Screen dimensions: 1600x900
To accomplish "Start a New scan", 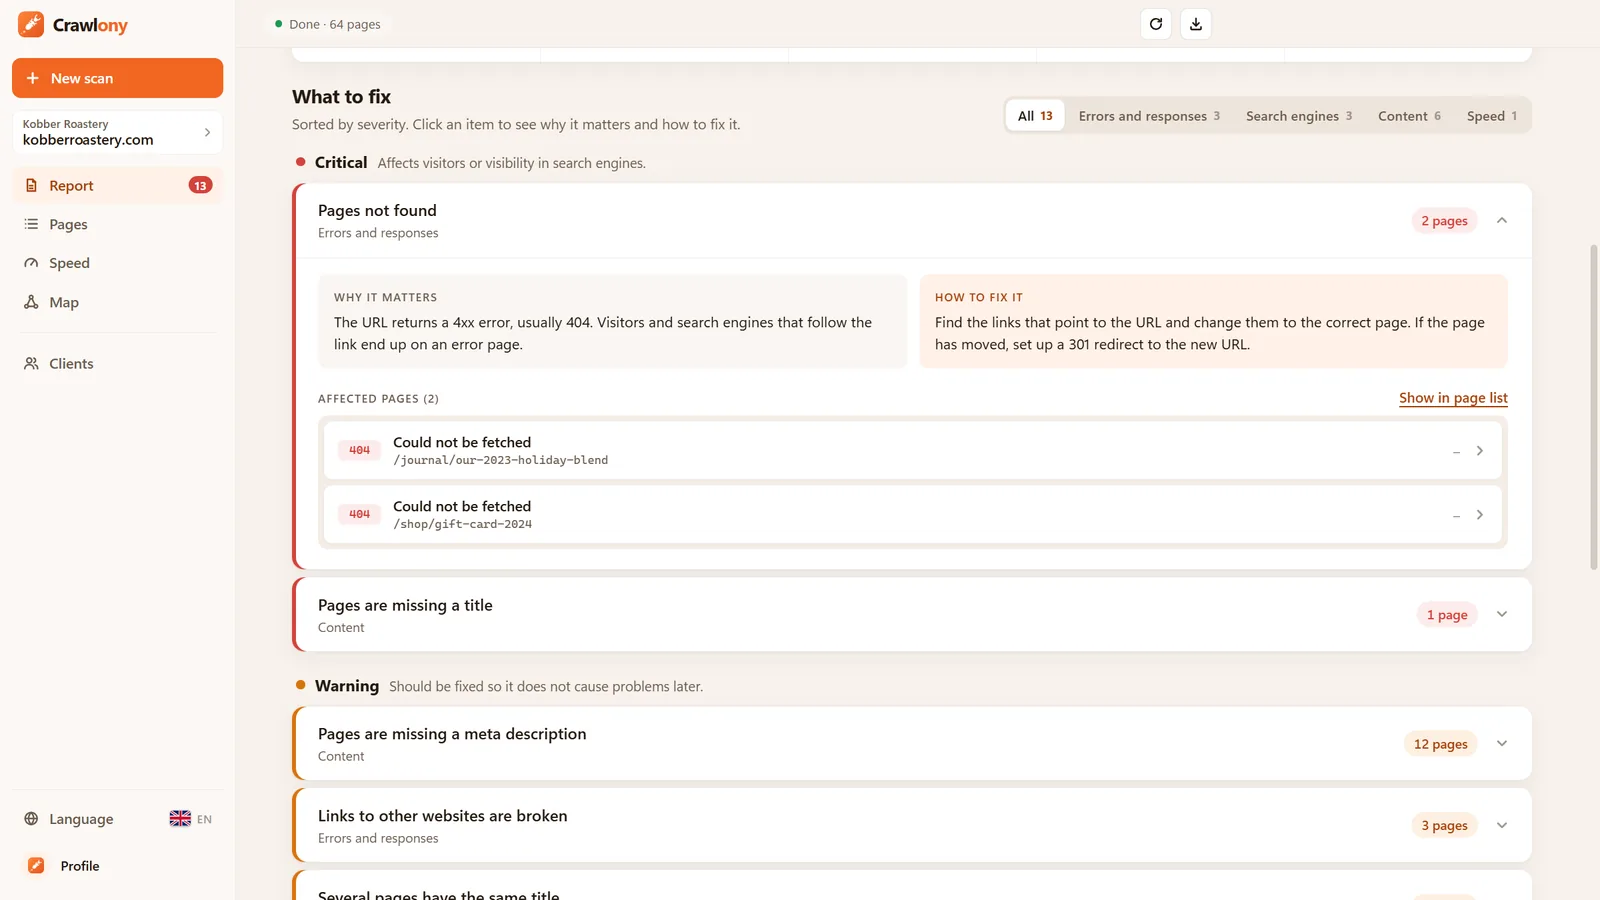I will (x=117, y=78).
